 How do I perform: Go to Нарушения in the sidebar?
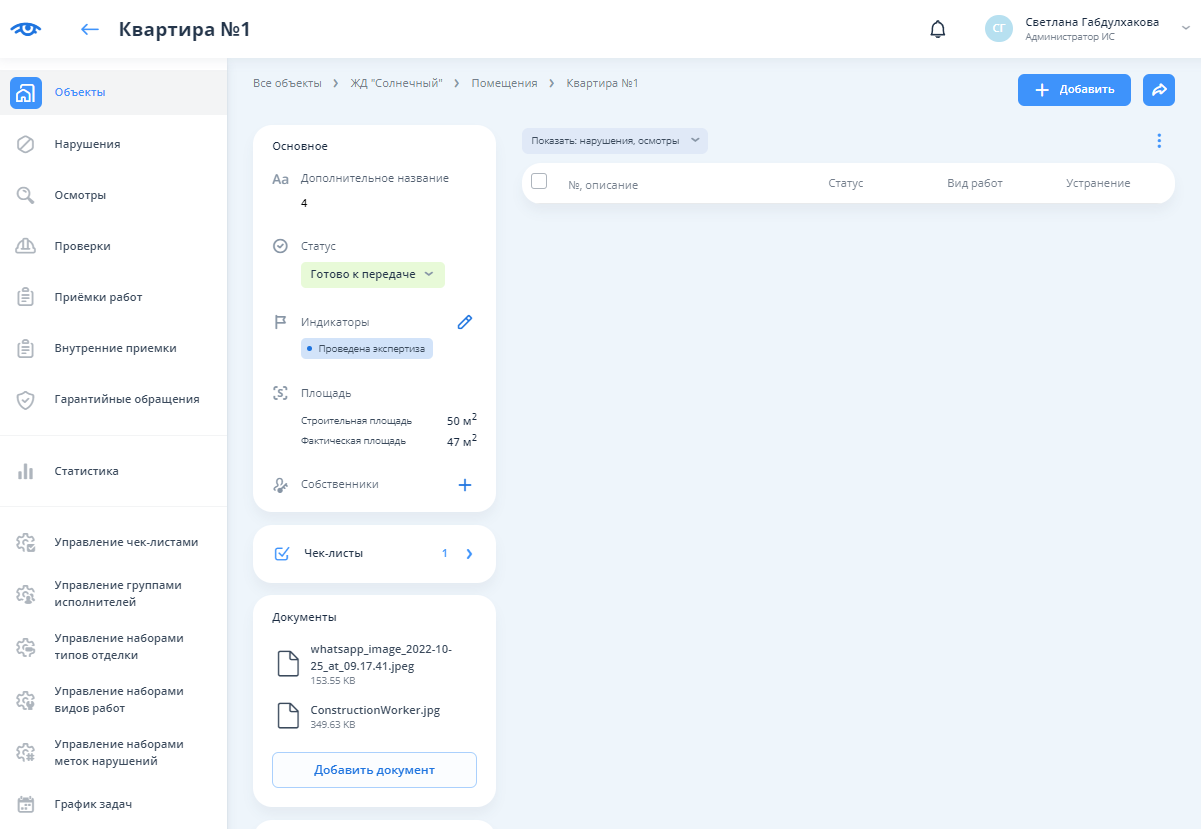pos(87,144)
